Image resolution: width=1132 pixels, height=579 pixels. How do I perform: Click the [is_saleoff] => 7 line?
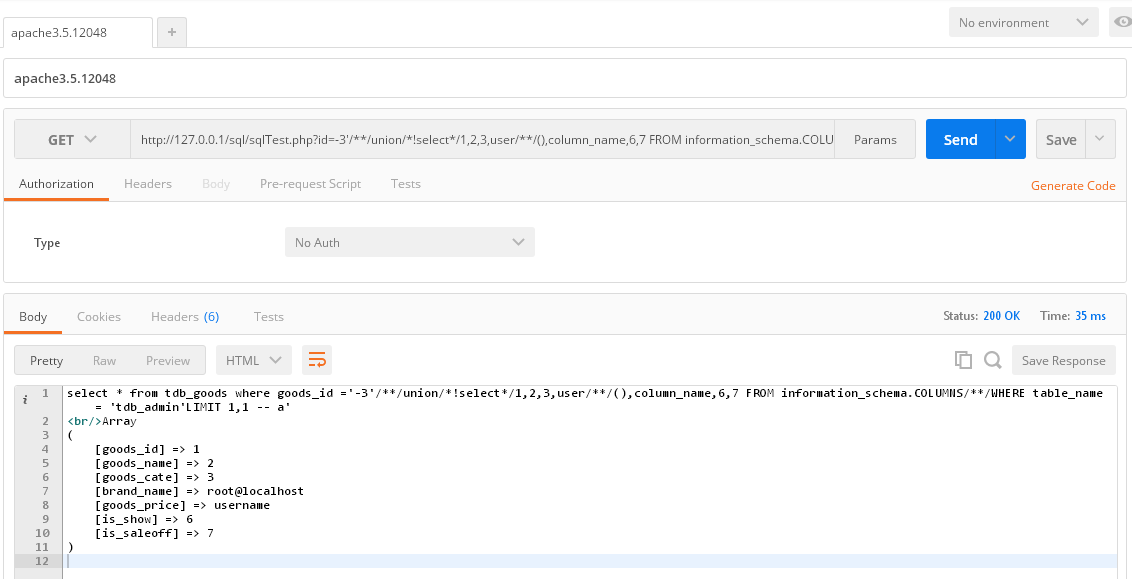pos(154,534)
